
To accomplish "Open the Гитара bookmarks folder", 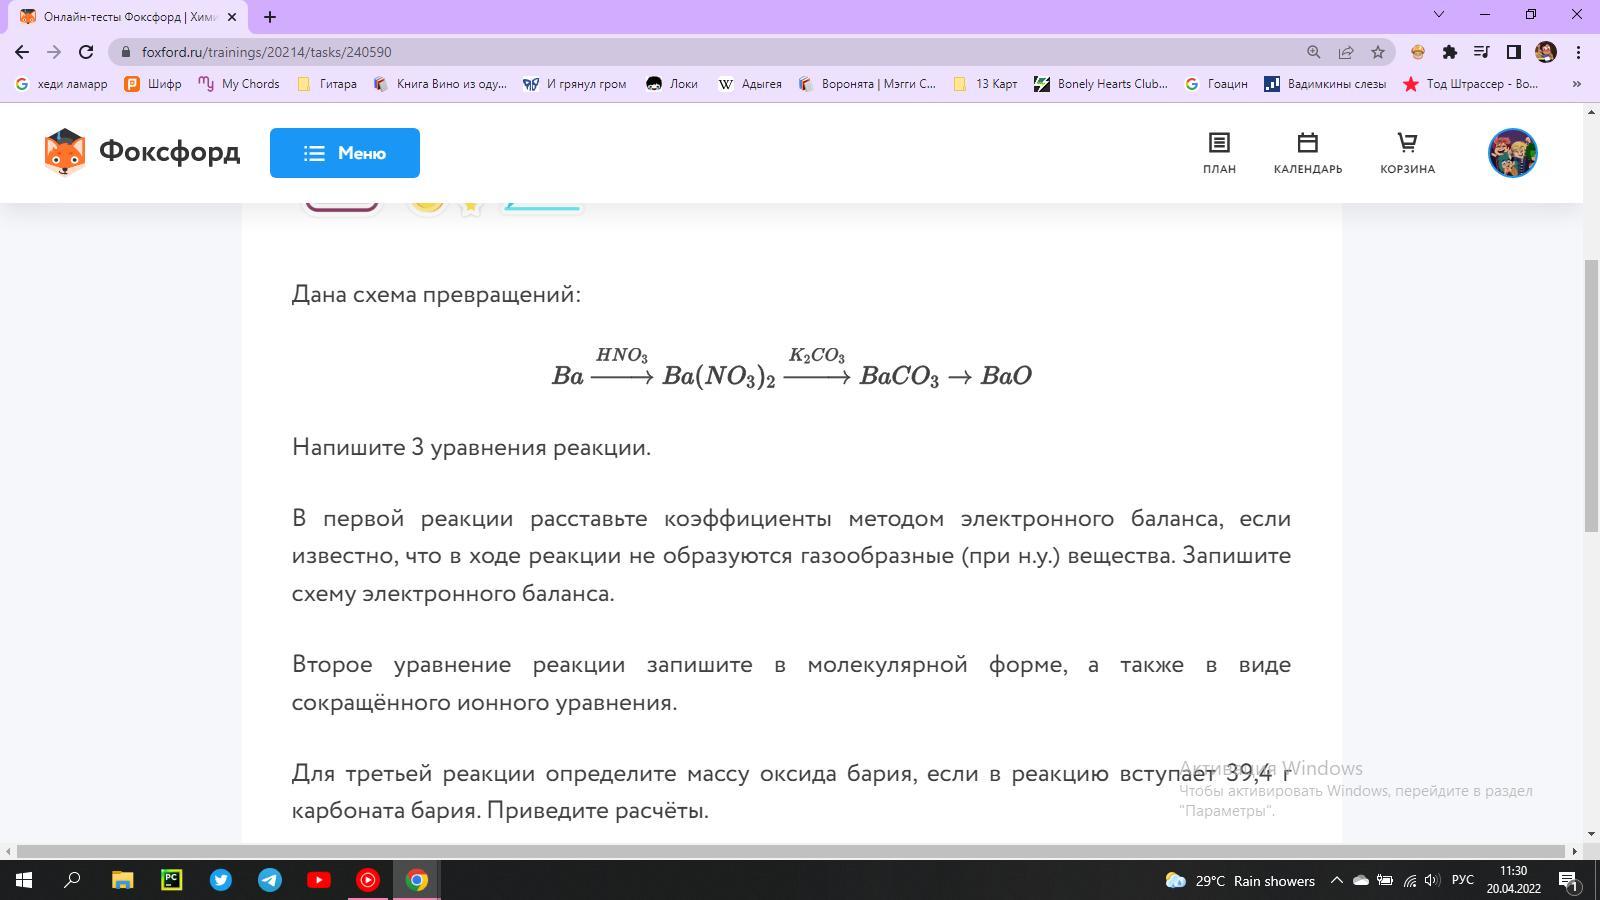I will (327, 84).
